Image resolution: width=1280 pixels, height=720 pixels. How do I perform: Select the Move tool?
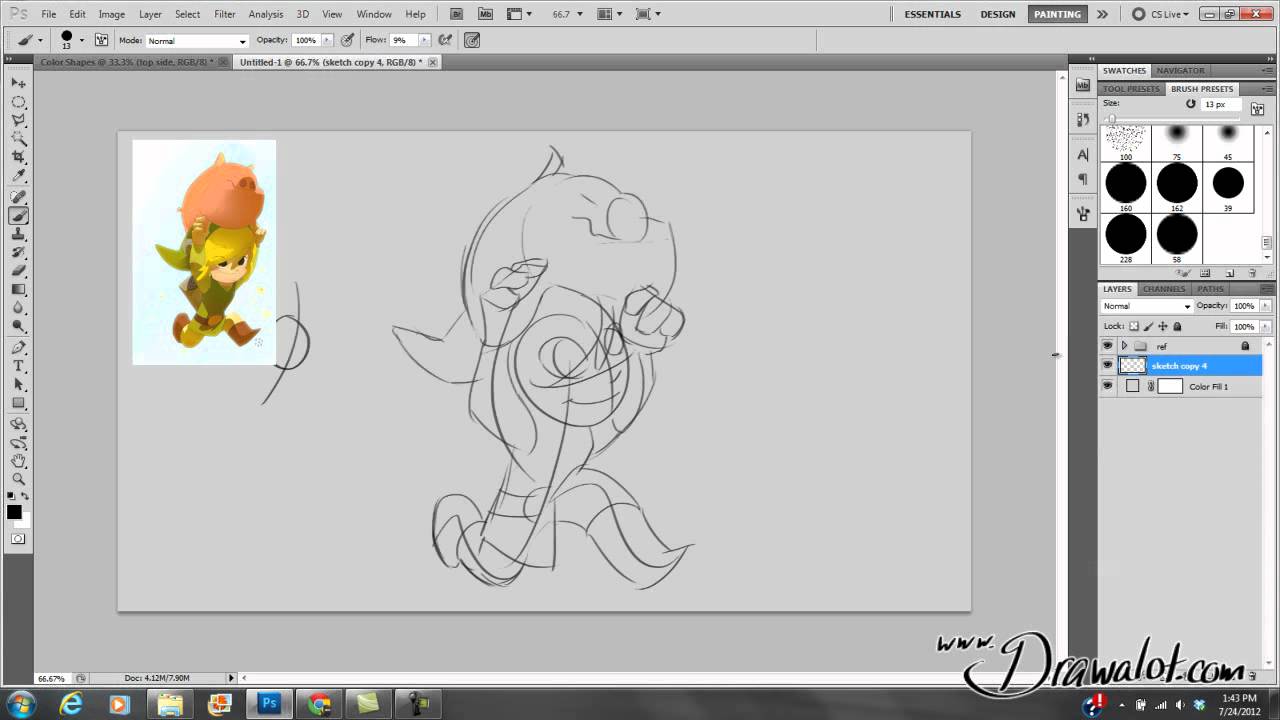pyautogui.click(x=18, y=83)
